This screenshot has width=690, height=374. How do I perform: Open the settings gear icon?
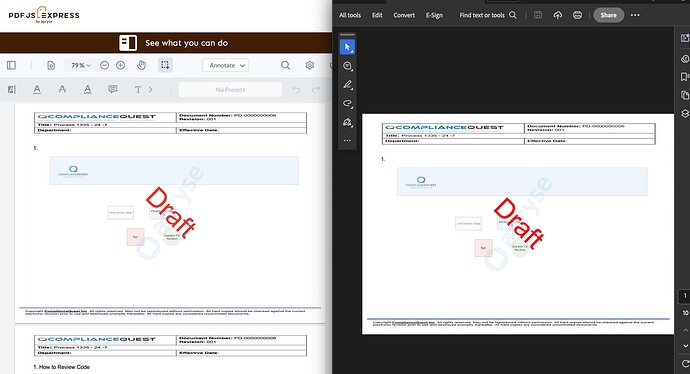(x=310, y=65)
